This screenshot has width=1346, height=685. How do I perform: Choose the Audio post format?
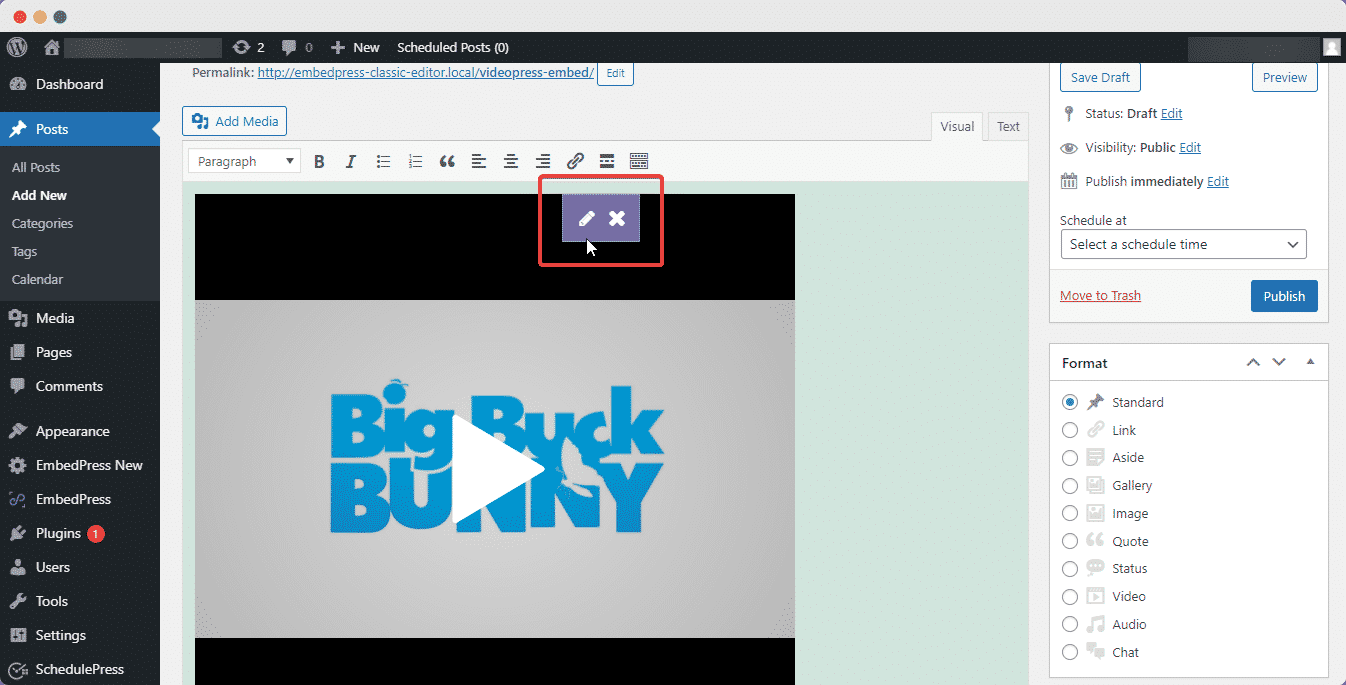[1070, 624]
